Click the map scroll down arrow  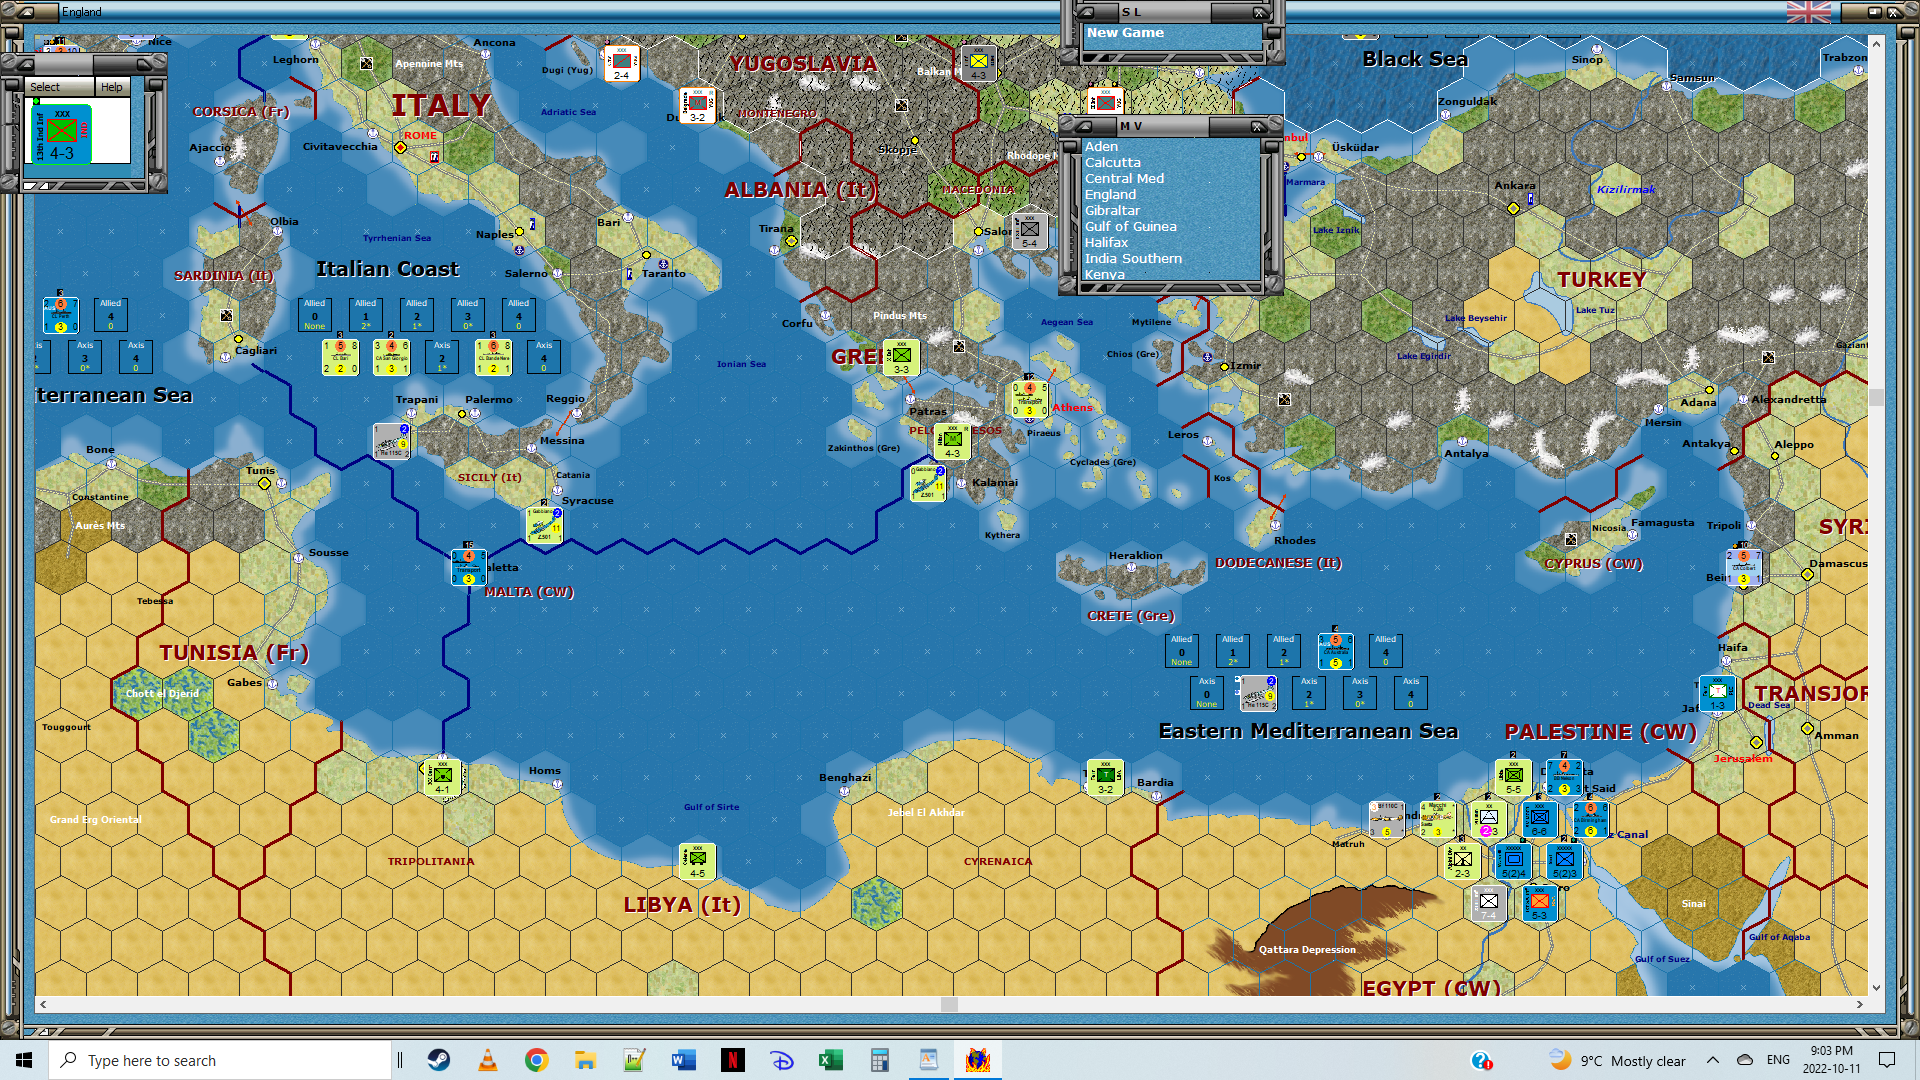pos(1876,987)
